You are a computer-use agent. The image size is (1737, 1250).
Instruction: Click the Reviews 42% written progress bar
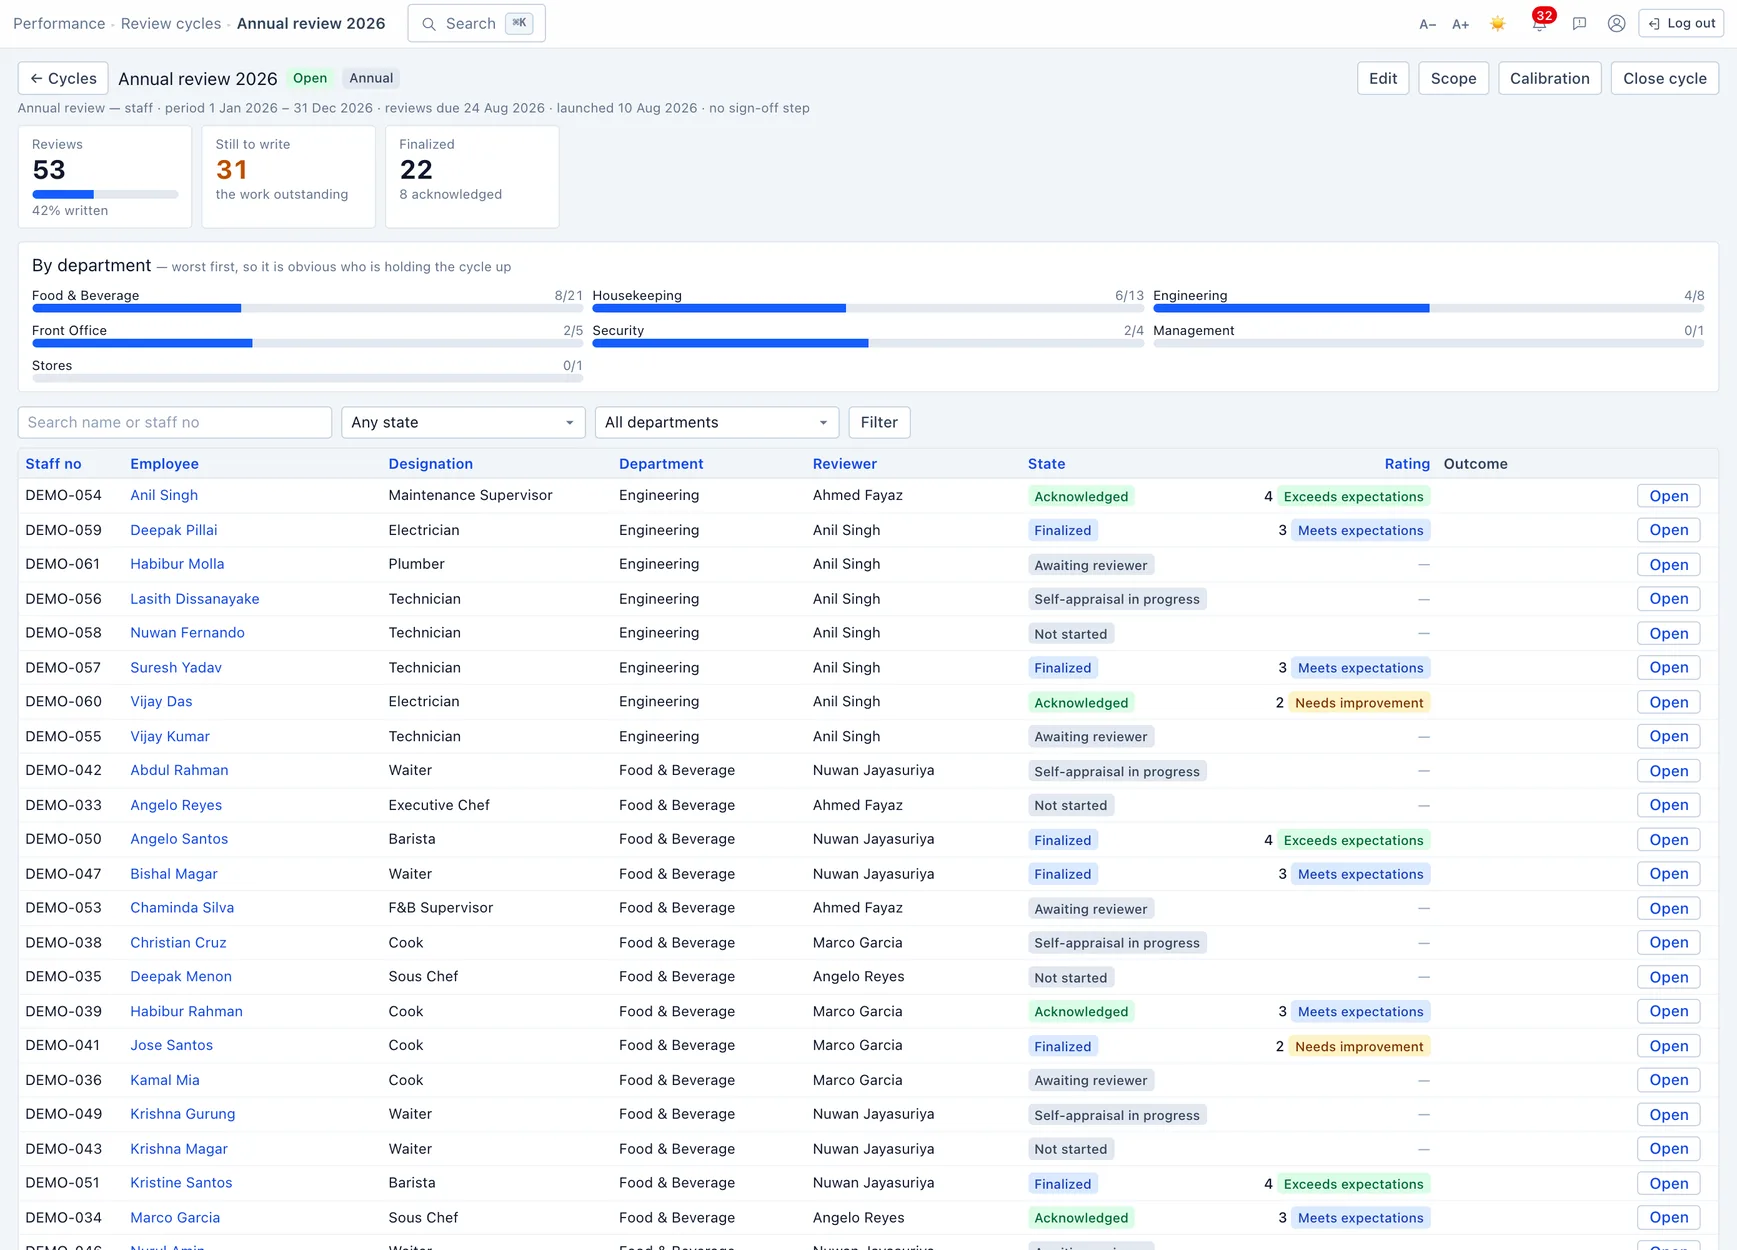point(105,194)
